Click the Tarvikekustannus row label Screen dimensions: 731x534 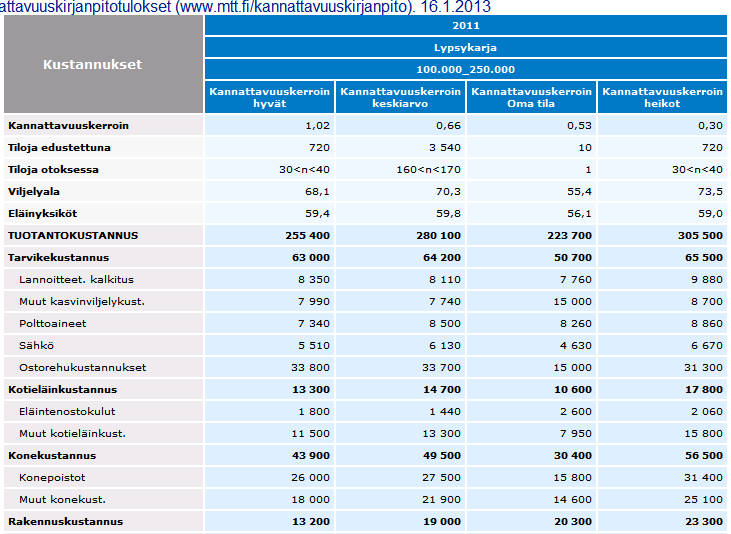point(58,257)
